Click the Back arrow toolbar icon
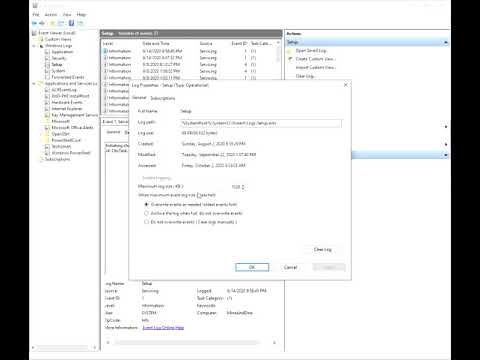 point(34,23)
